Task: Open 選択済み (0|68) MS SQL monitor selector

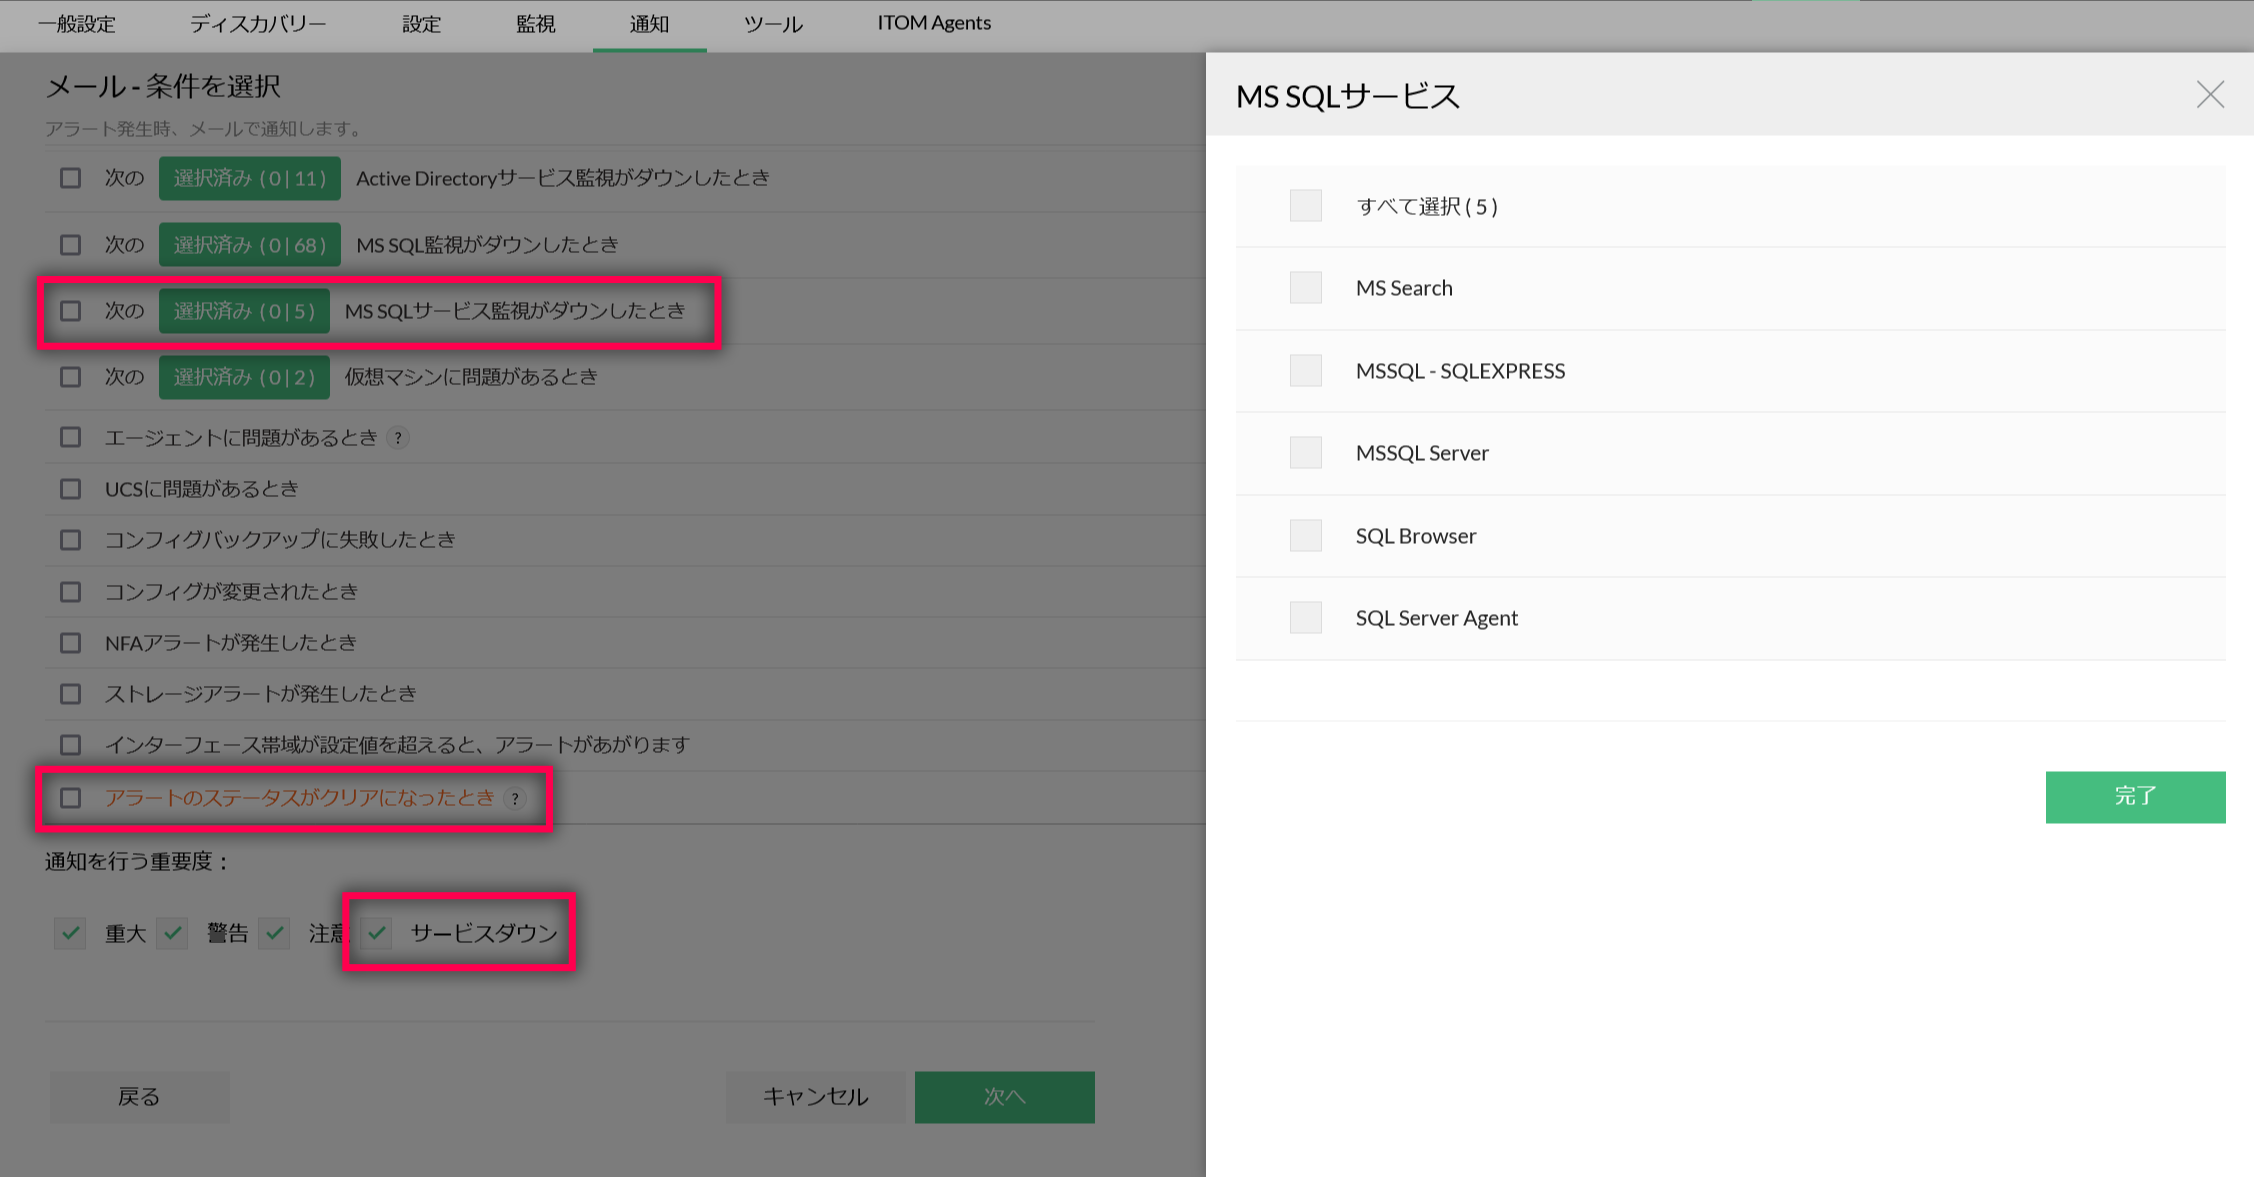Action: point(249,245)
